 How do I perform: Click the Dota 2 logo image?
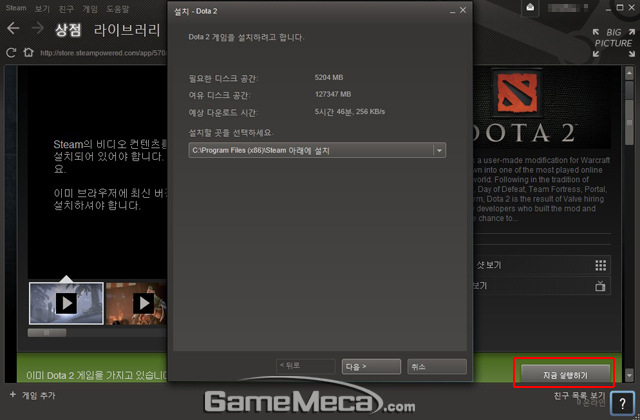pos(516,92)
